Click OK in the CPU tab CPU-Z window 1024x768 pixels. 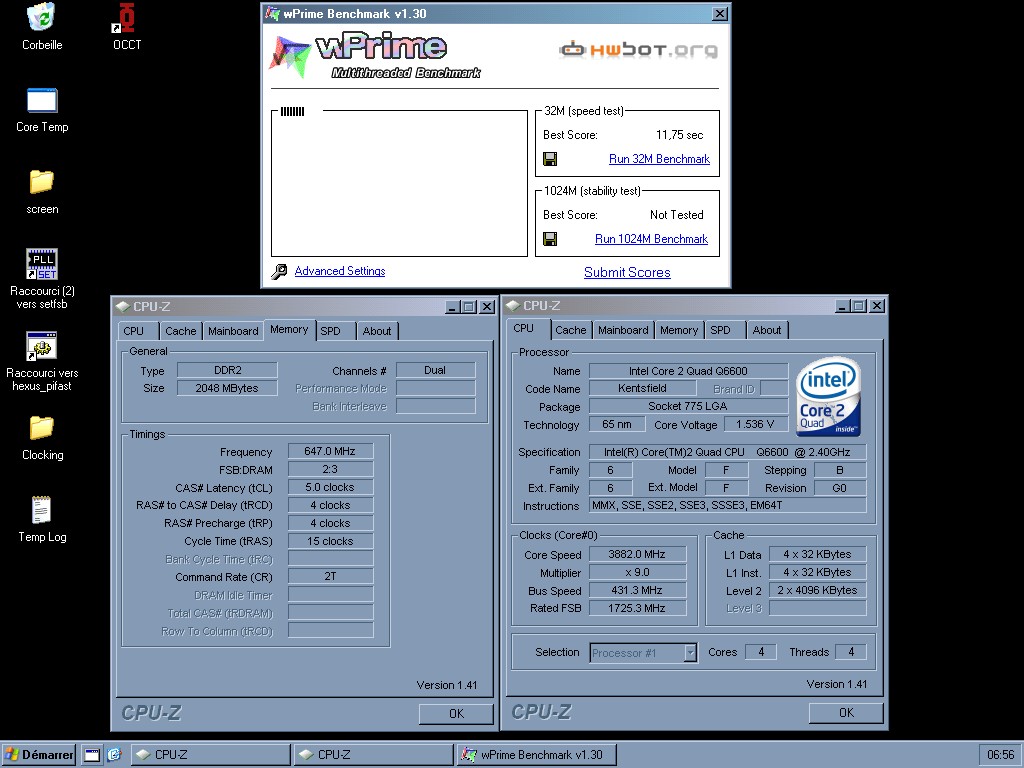click(846, 712)
